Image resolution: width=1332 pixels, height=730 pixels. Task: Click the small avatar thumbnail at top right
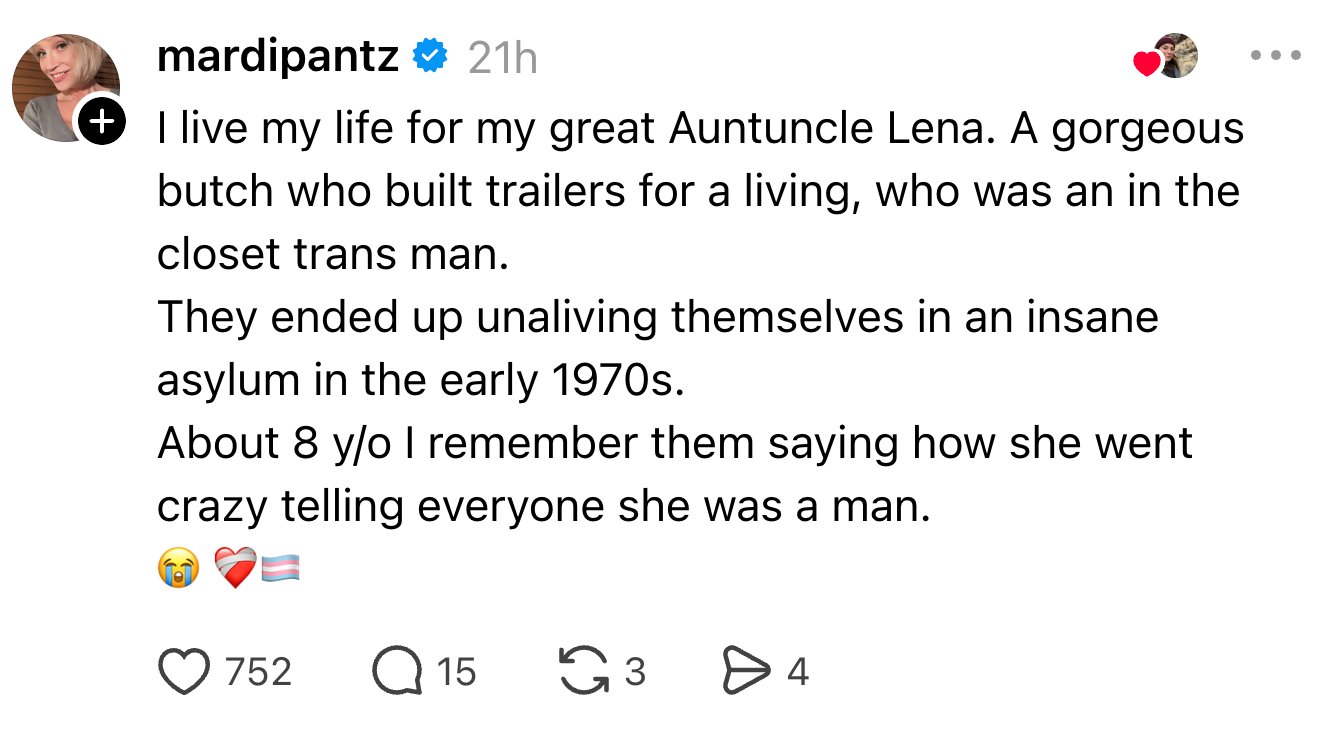[x=1176, y=56]
